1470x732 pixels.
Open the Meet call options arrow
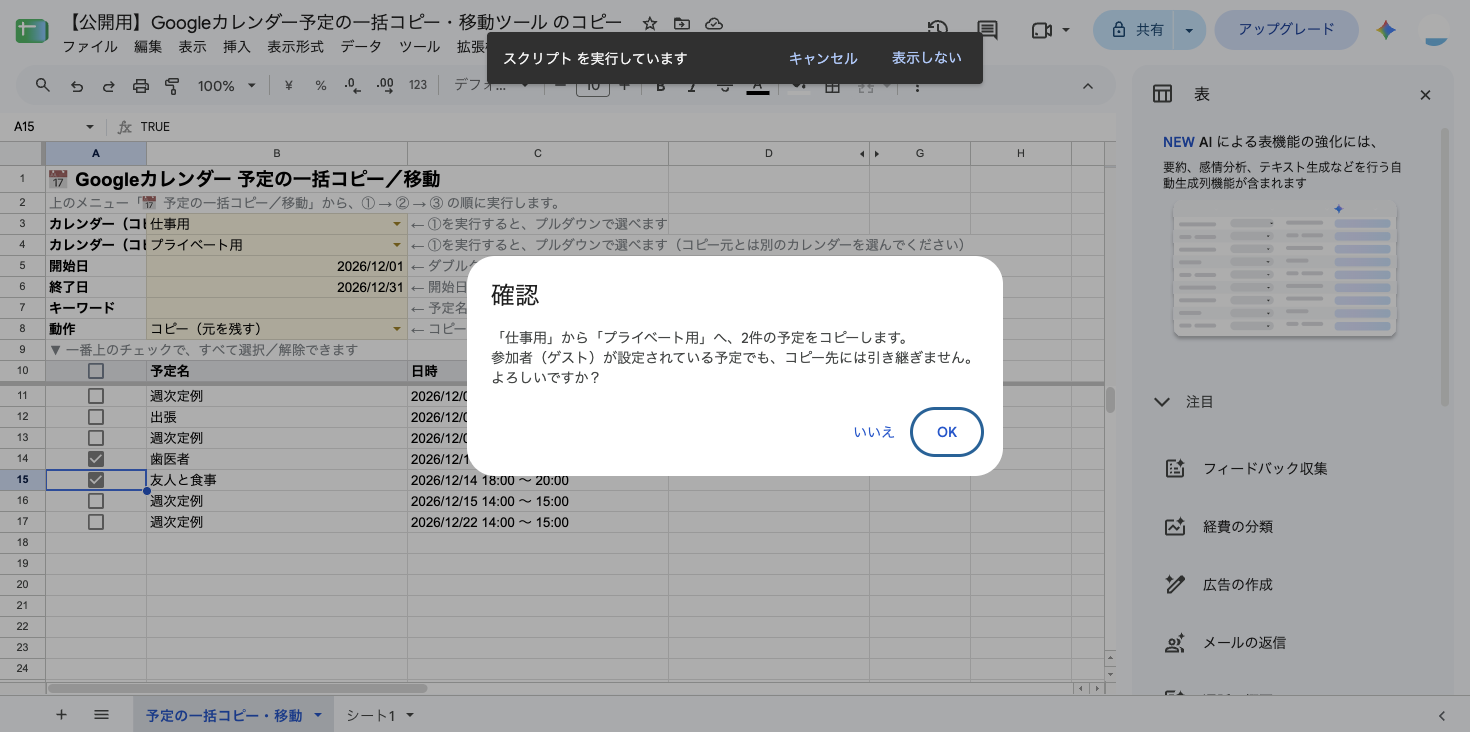[1066, 30]
